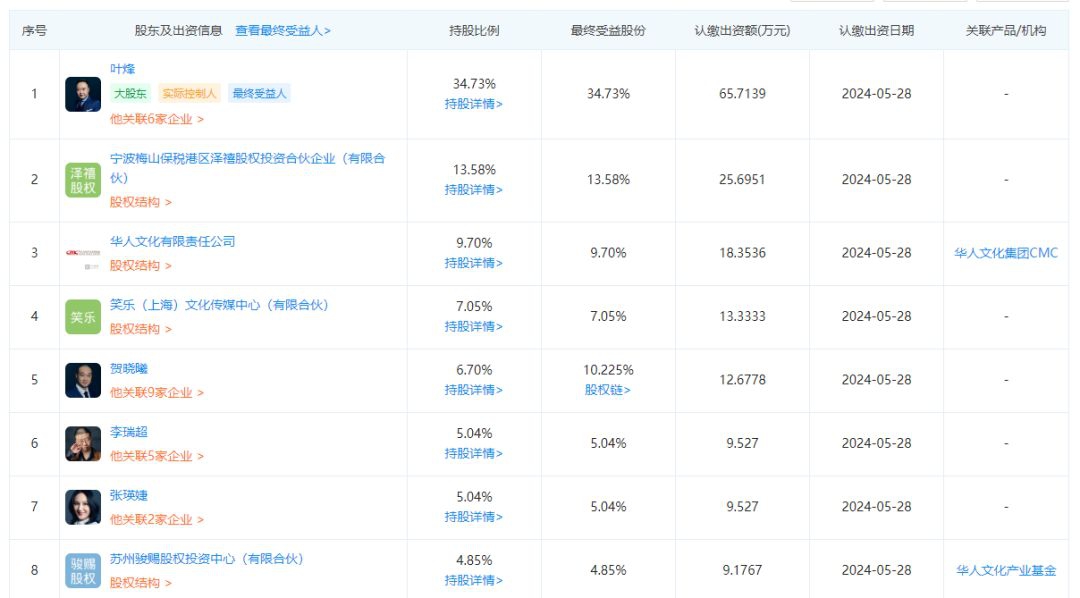Screen dimensions: 1080x598
Task: View 持股详情 for 13.58% holding
Action: tap(474, 189)
